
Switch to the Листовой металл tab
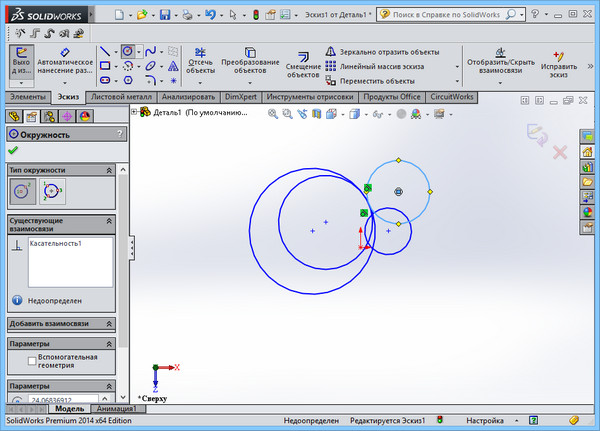pyautogui.click(x=120, y=97)
